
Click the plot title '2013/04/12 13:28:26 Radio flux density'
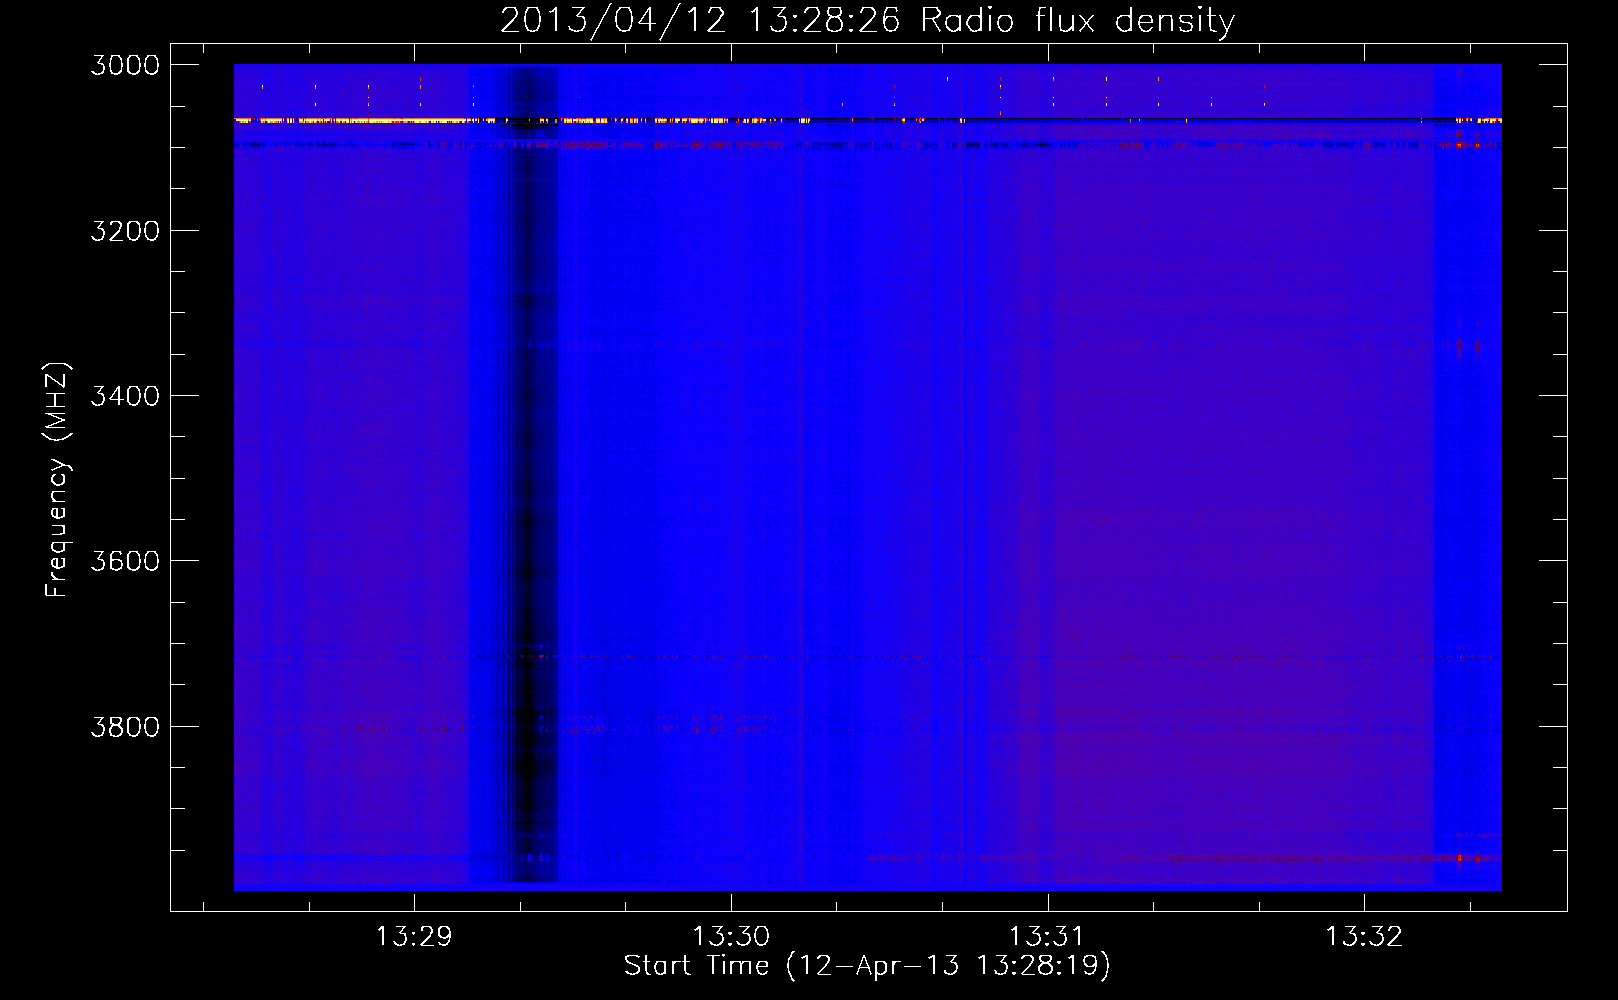point(867,21)
